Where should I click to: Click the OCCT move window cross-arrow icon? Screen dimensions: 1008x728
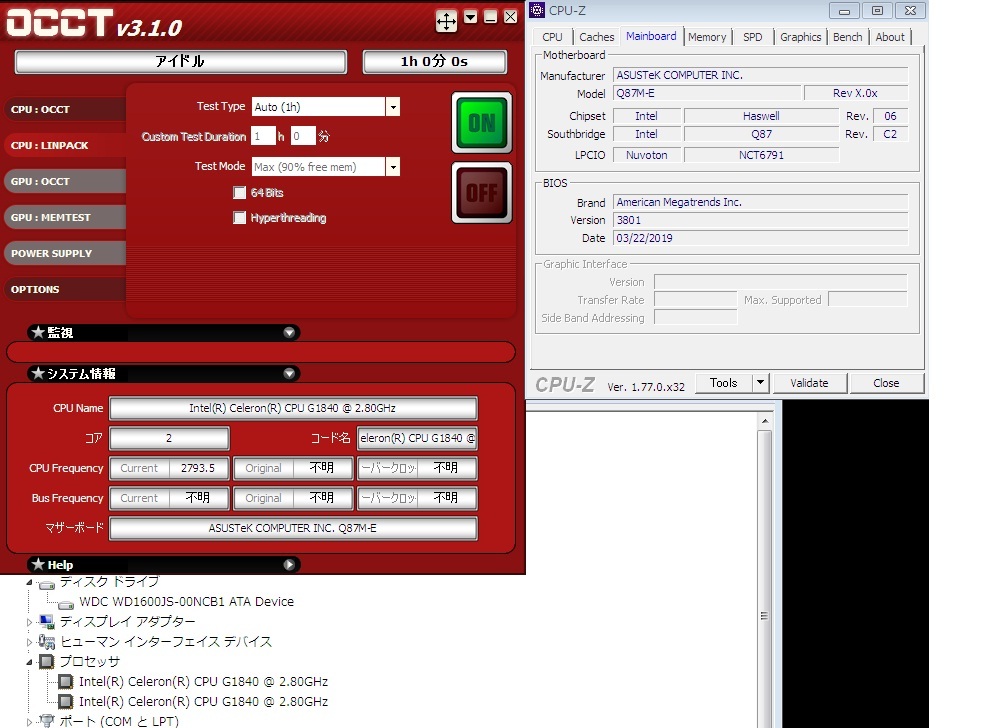pos(446,21)
